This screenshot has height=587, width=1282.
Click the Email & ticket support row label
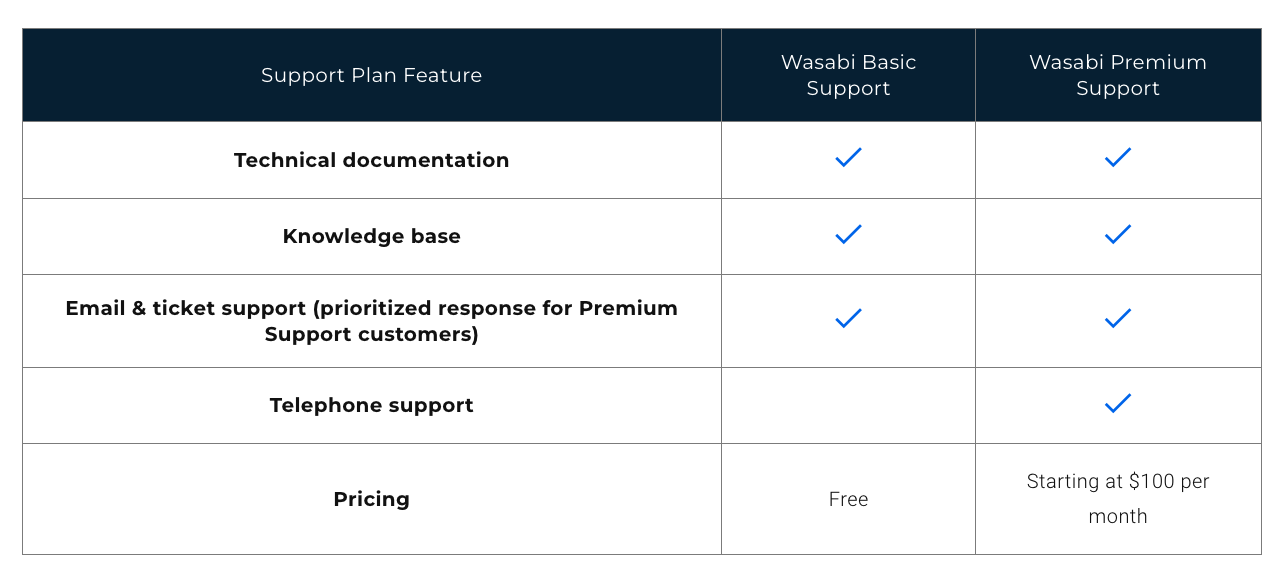point(371,321)
